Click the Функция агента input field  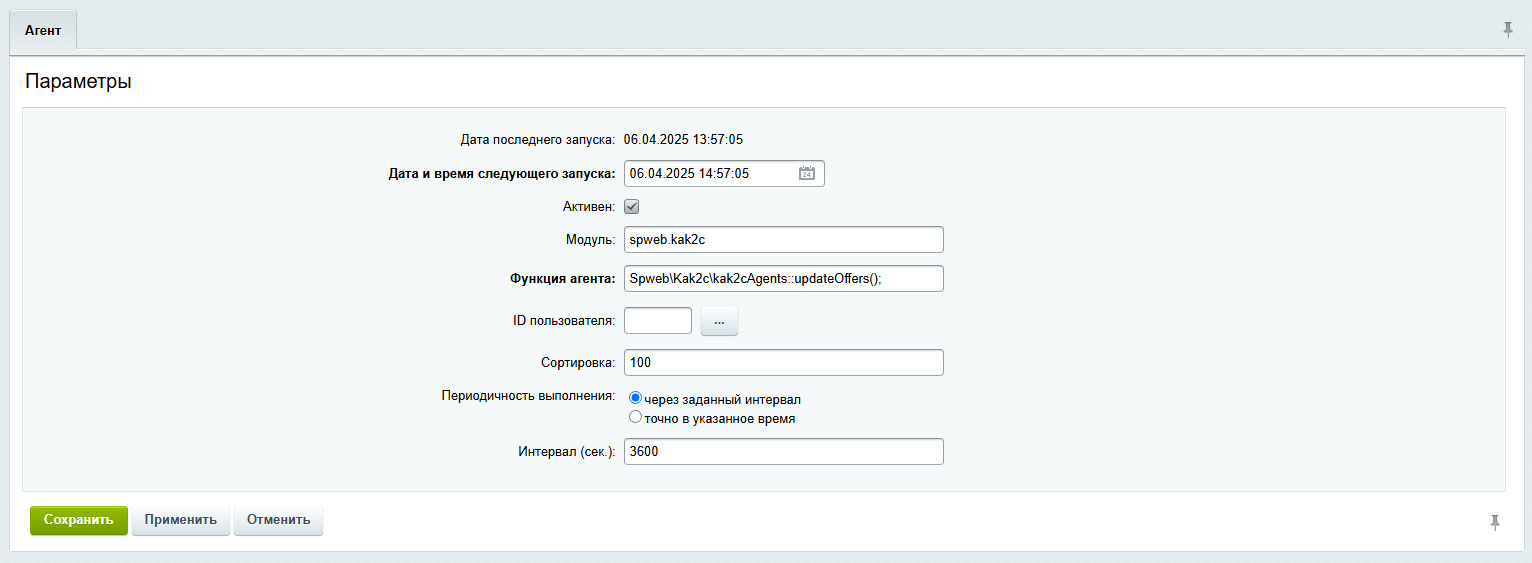[783, 279]
